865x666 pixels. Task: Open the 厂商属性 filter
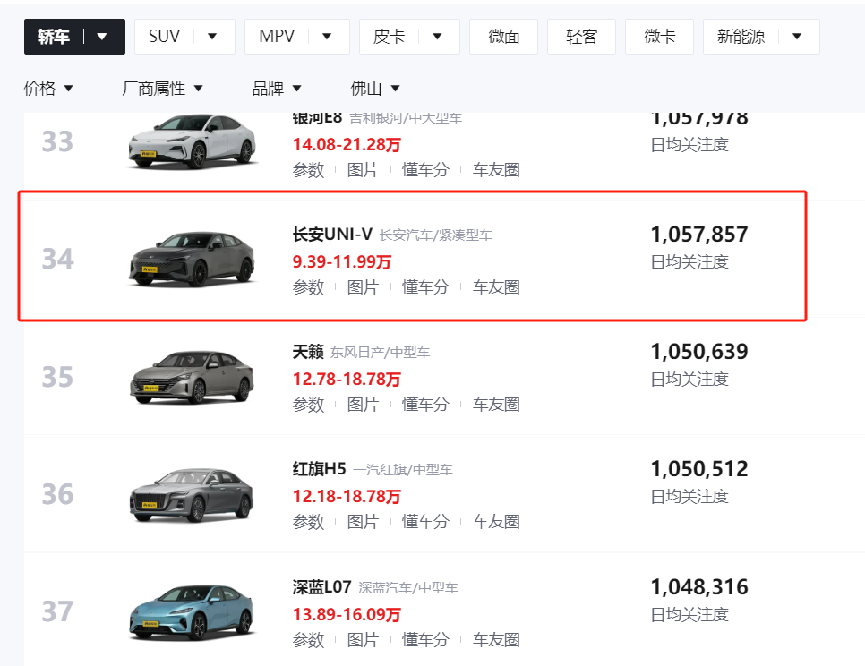click(x=162, y=89)
